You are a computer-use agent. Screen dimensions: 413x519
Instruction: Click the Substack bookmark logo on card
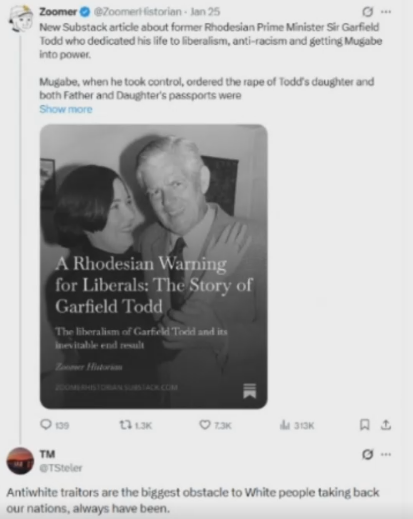point(250,390)
